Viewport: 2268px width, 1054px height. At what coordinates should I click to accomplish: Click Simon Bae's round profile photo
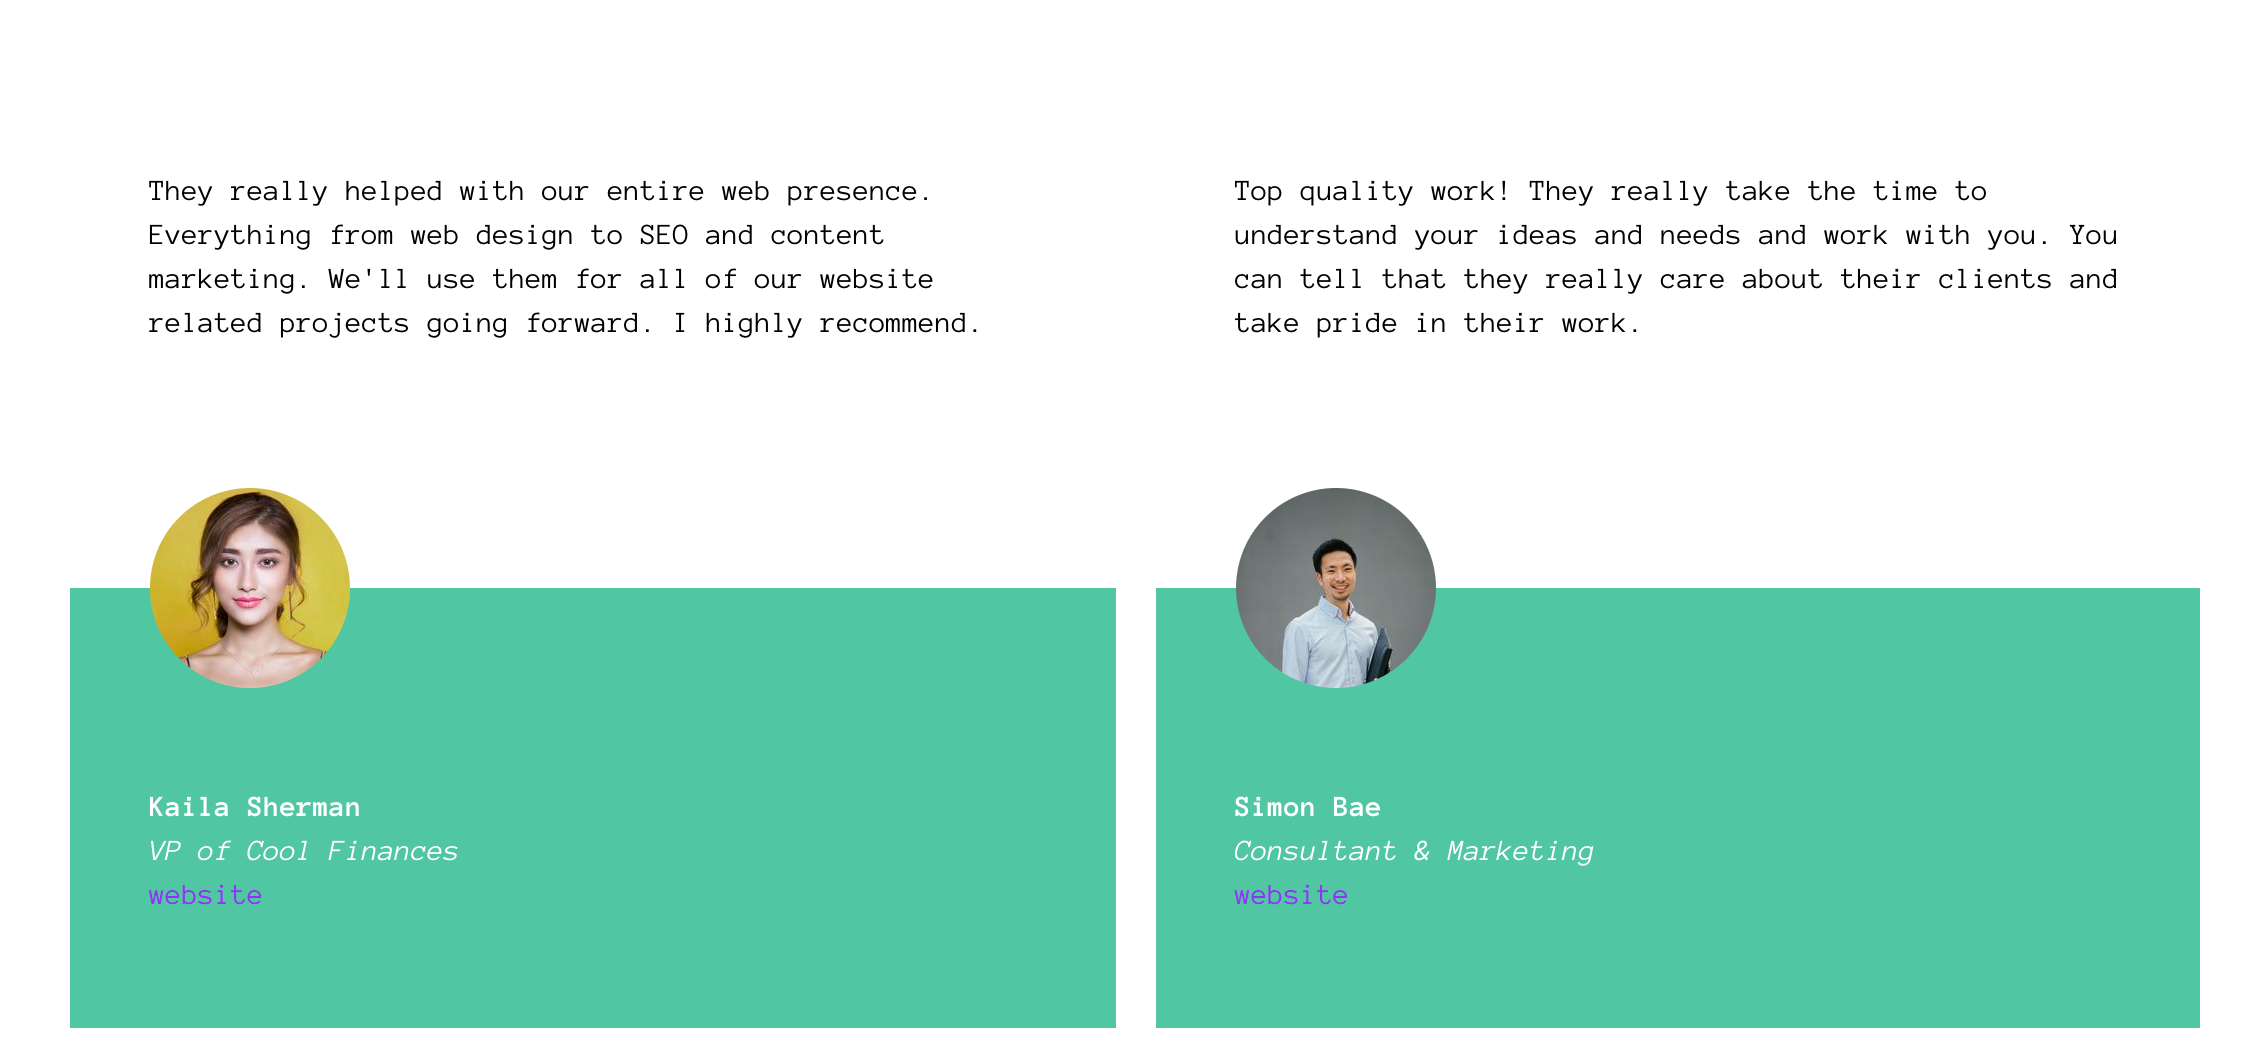coord(1336,588)
